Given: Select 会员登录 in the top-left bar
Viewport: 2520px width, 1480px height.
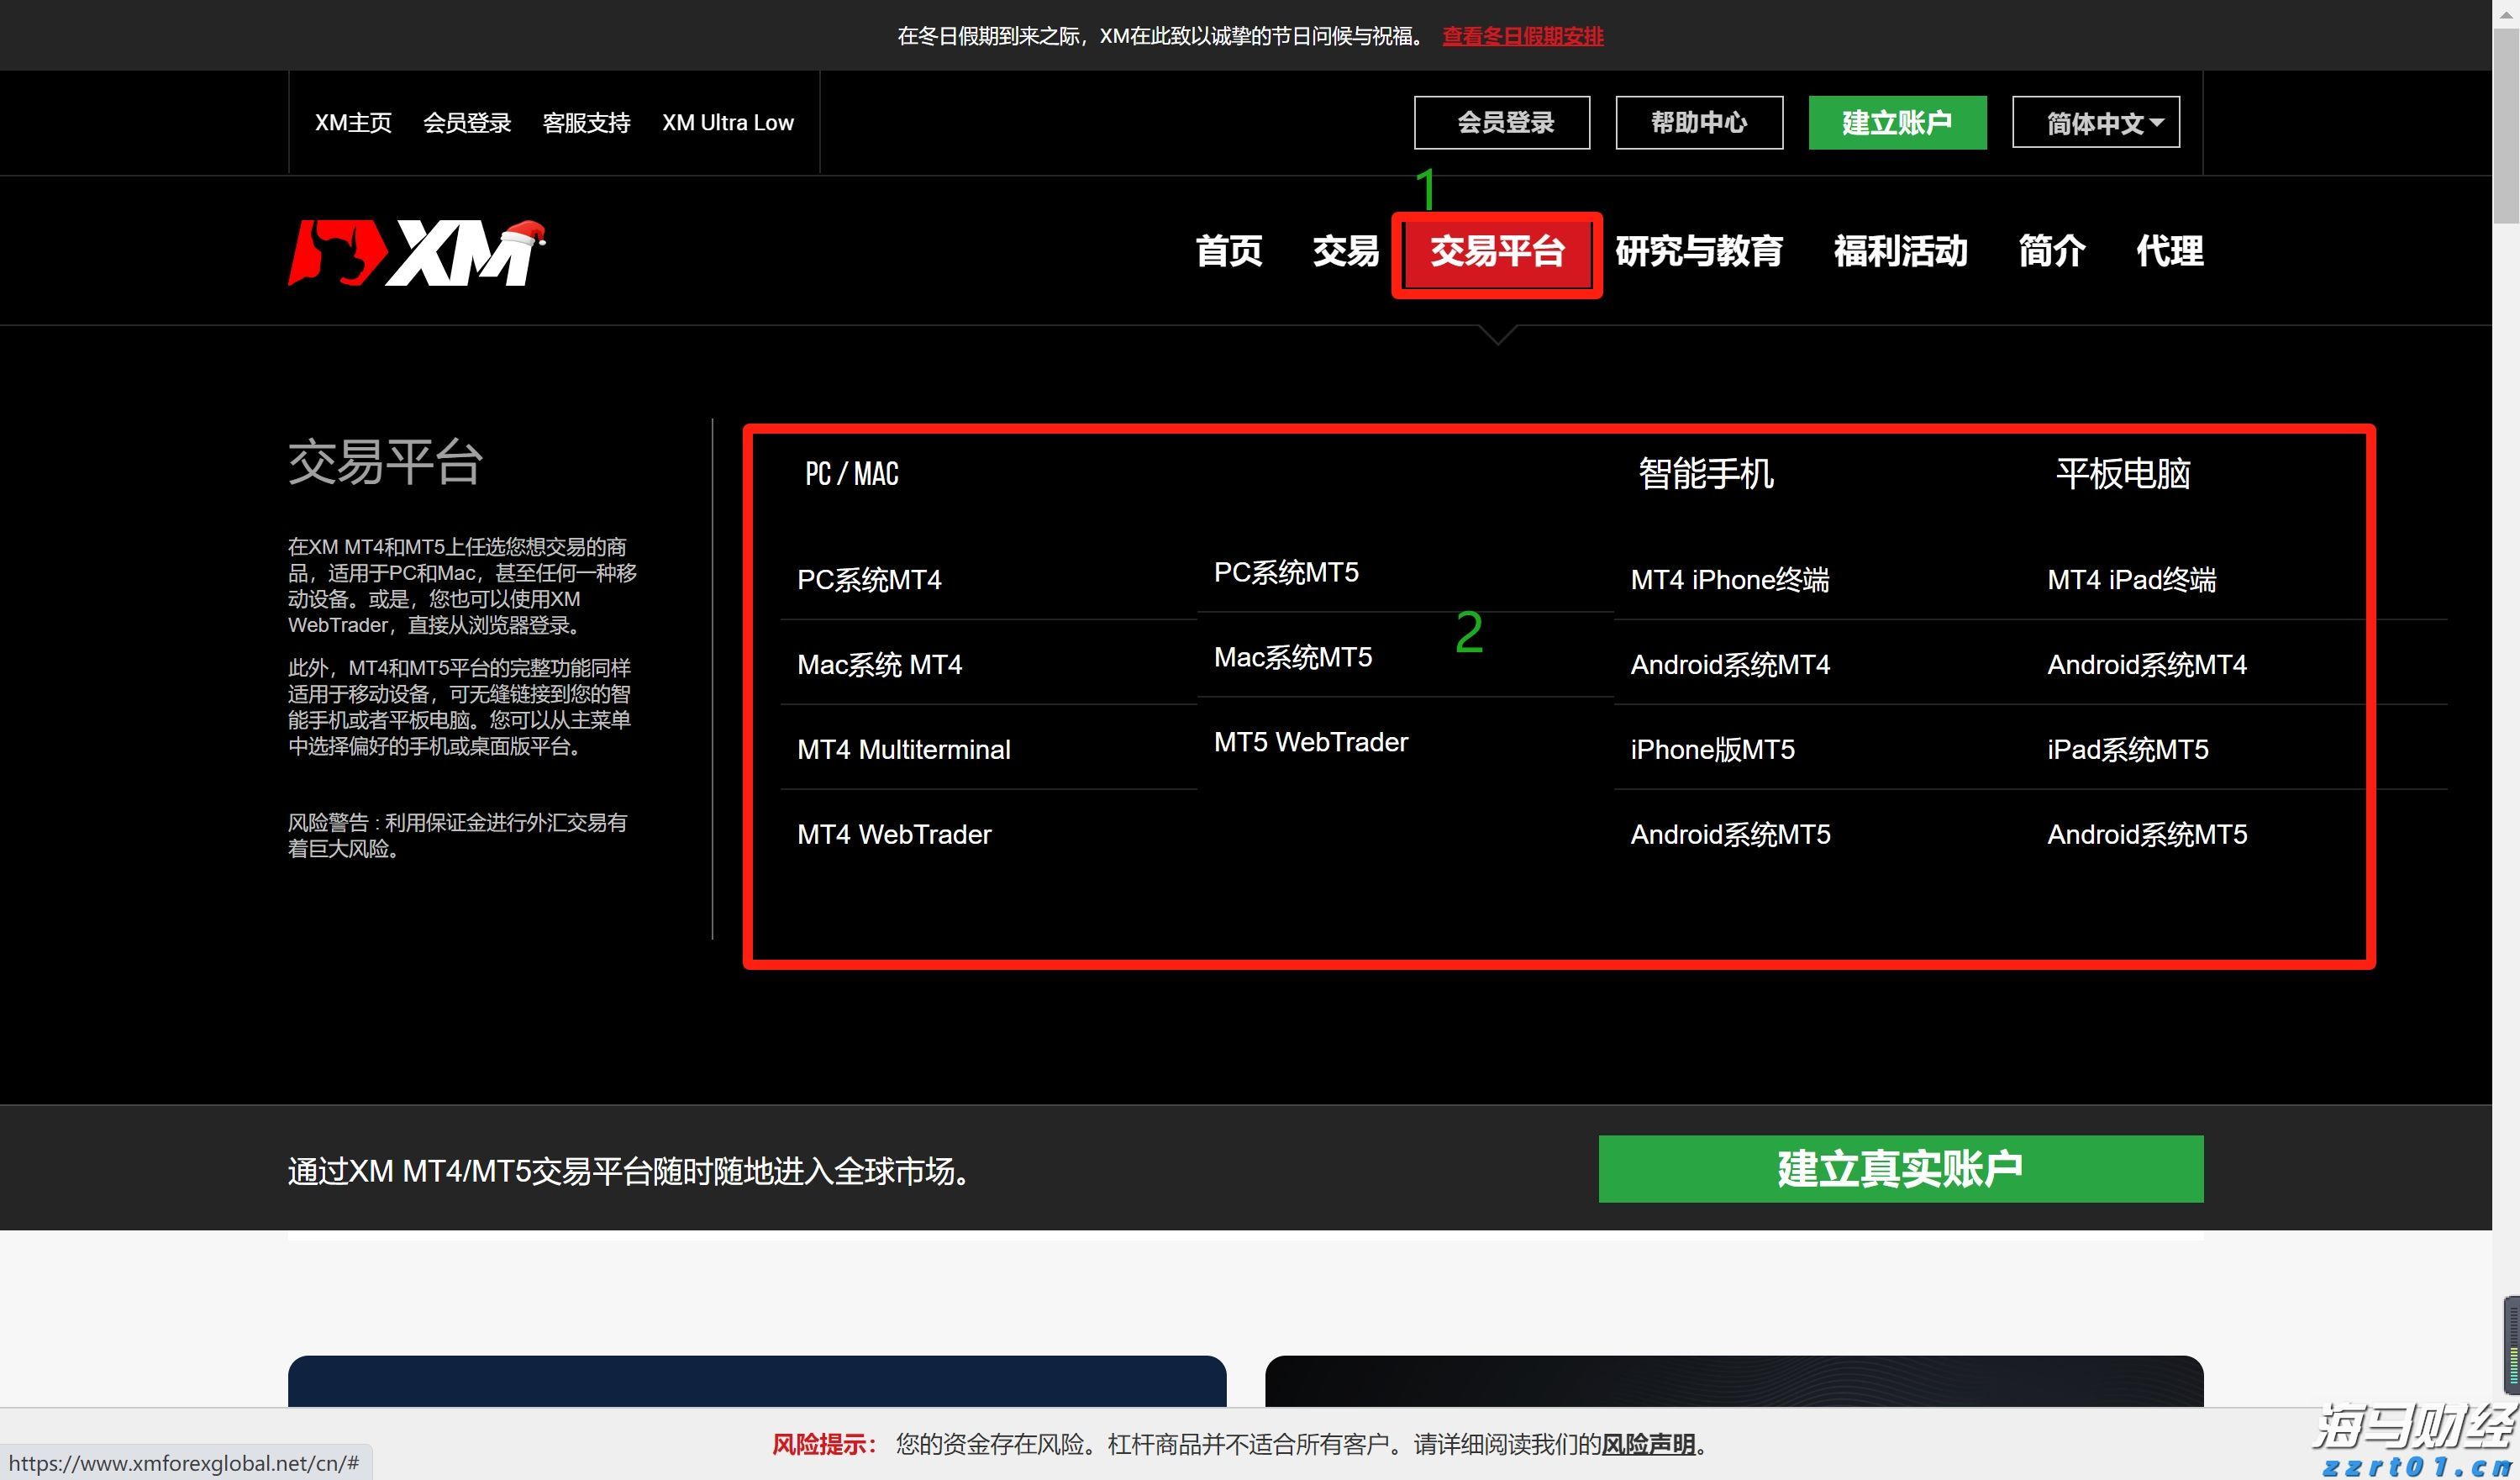Looking at the screenshot, I should (x=467, y=122).
